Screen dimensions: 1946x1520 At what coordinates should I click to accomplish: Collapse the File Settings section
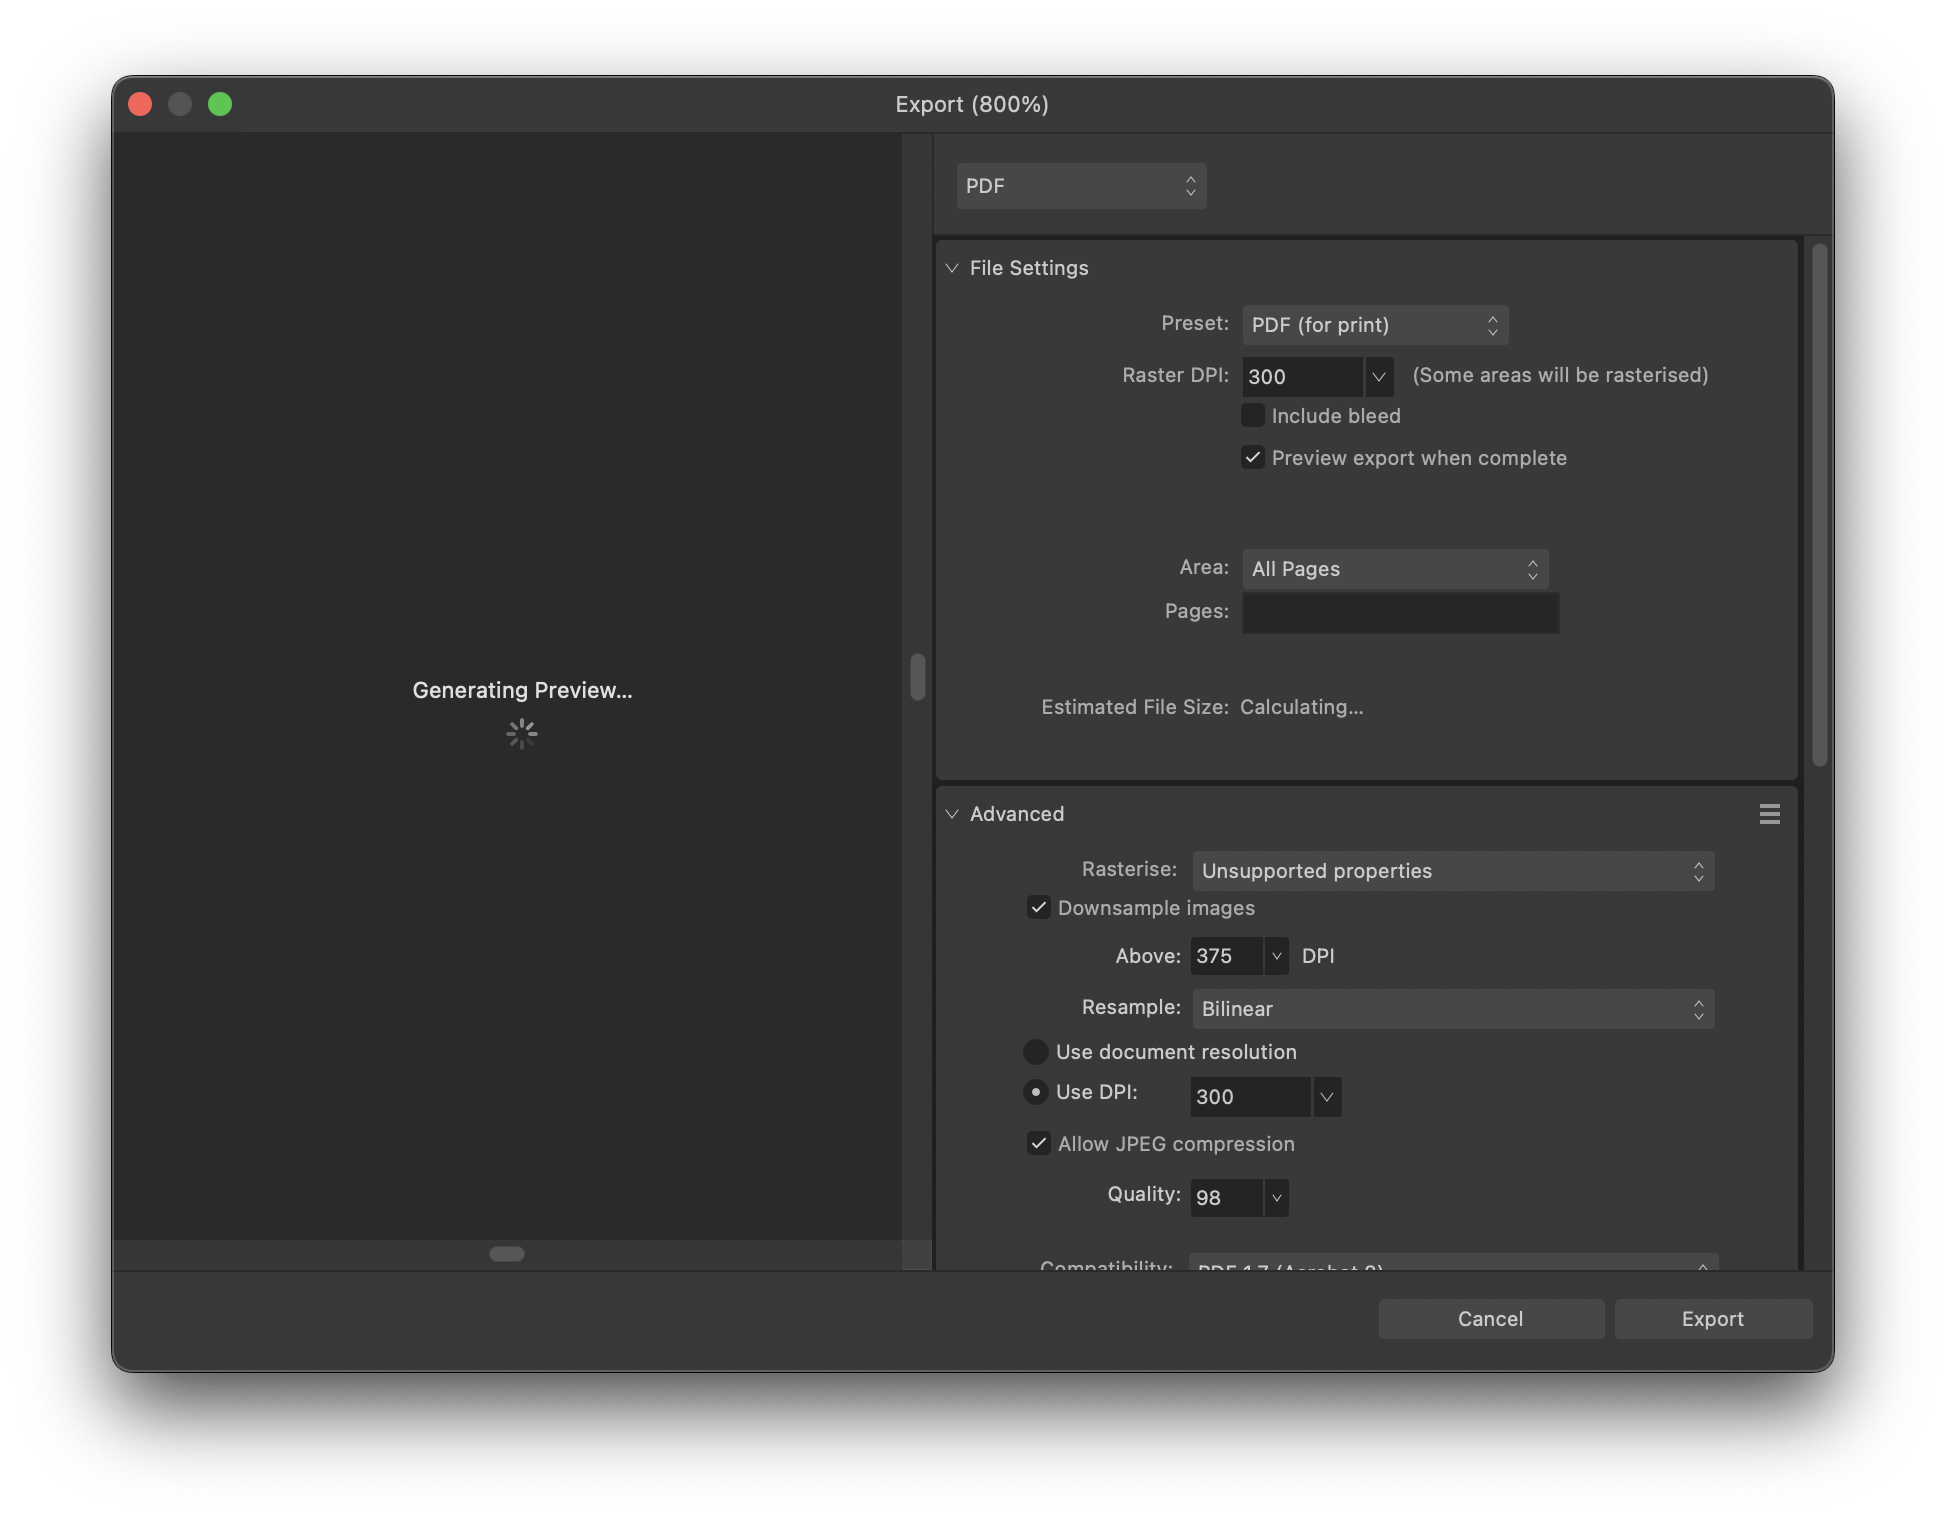tap(952, 268)
